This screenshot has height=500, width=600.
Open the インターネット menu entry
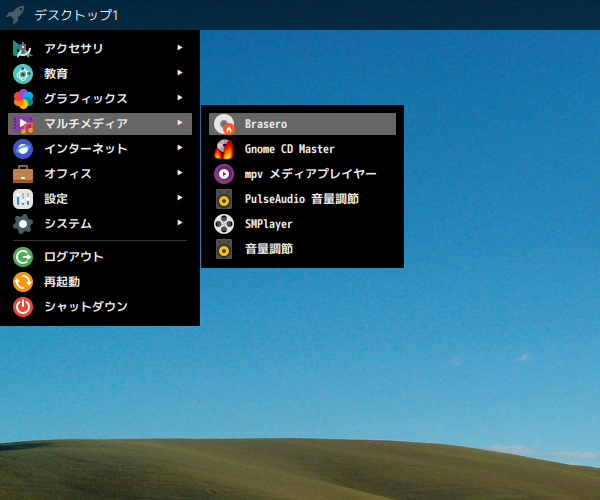coord(100,149)
